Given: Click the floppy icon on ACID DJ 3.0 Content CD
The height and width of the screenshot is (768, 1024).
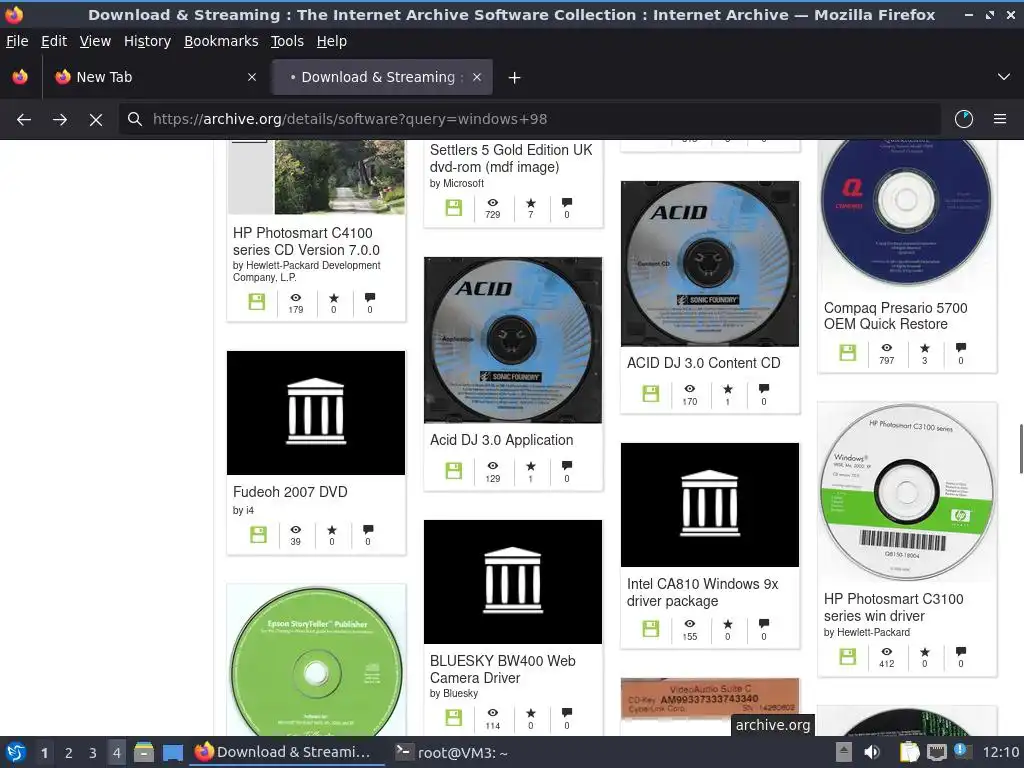Looking at the screenshot, I should click(651, 394).
